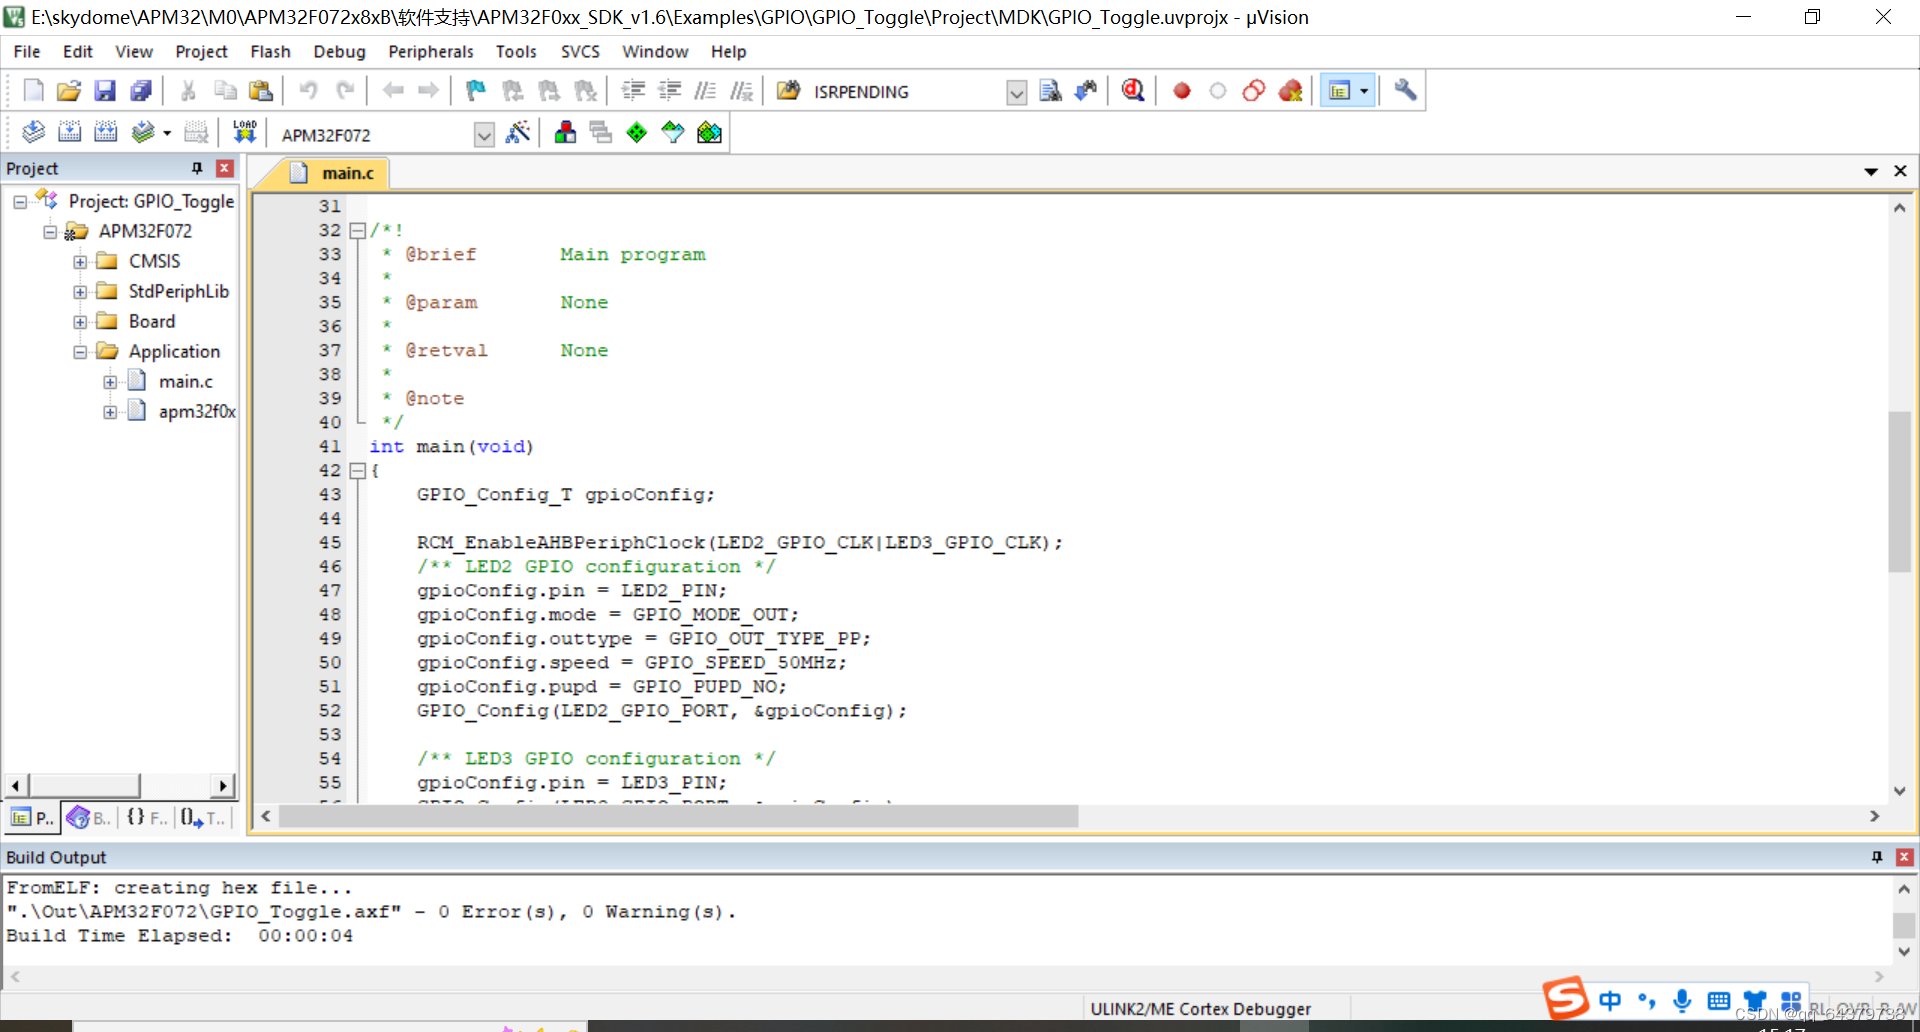The height and width of the screenshot is (1032, 1920).
Task: Click the Rebuild all target files icon
Action: (105, 133)
